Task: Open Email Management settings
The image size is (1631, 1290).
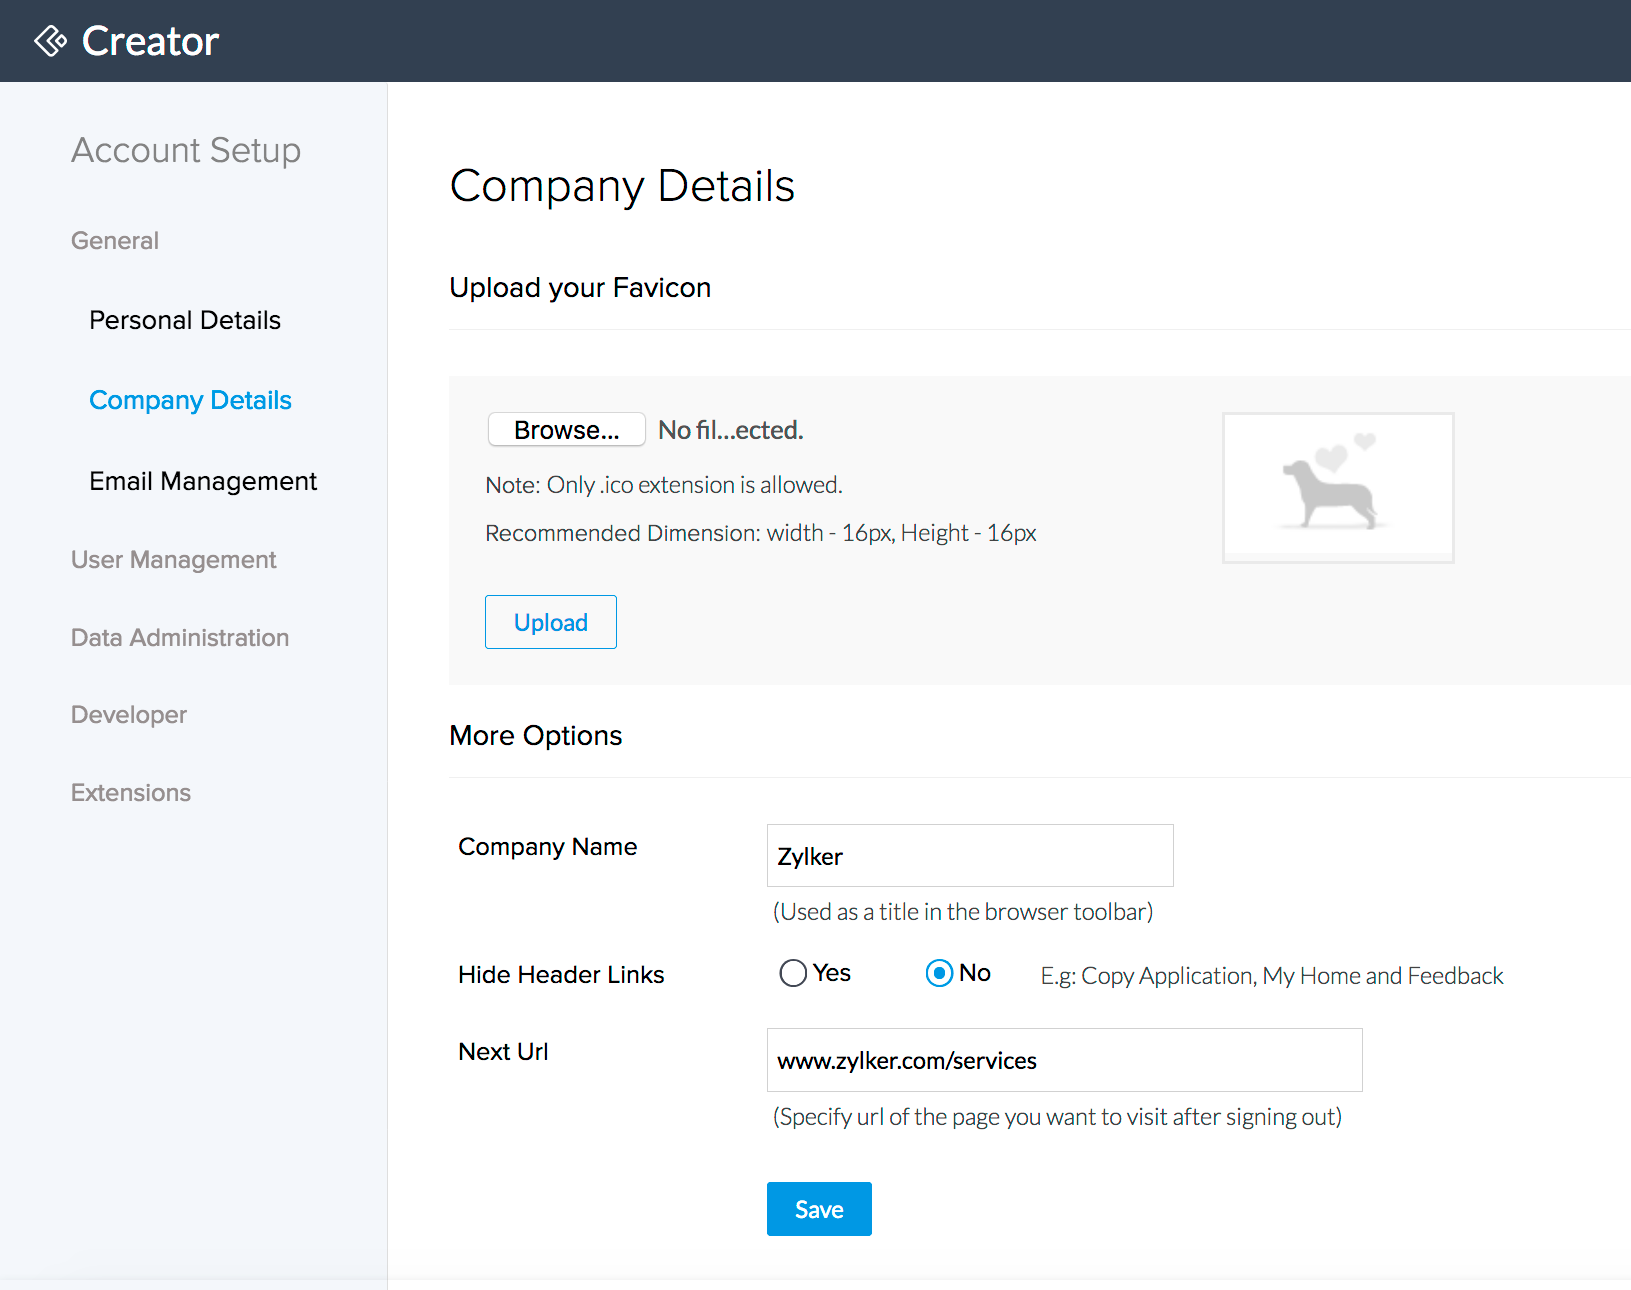Action: (203, 481)
